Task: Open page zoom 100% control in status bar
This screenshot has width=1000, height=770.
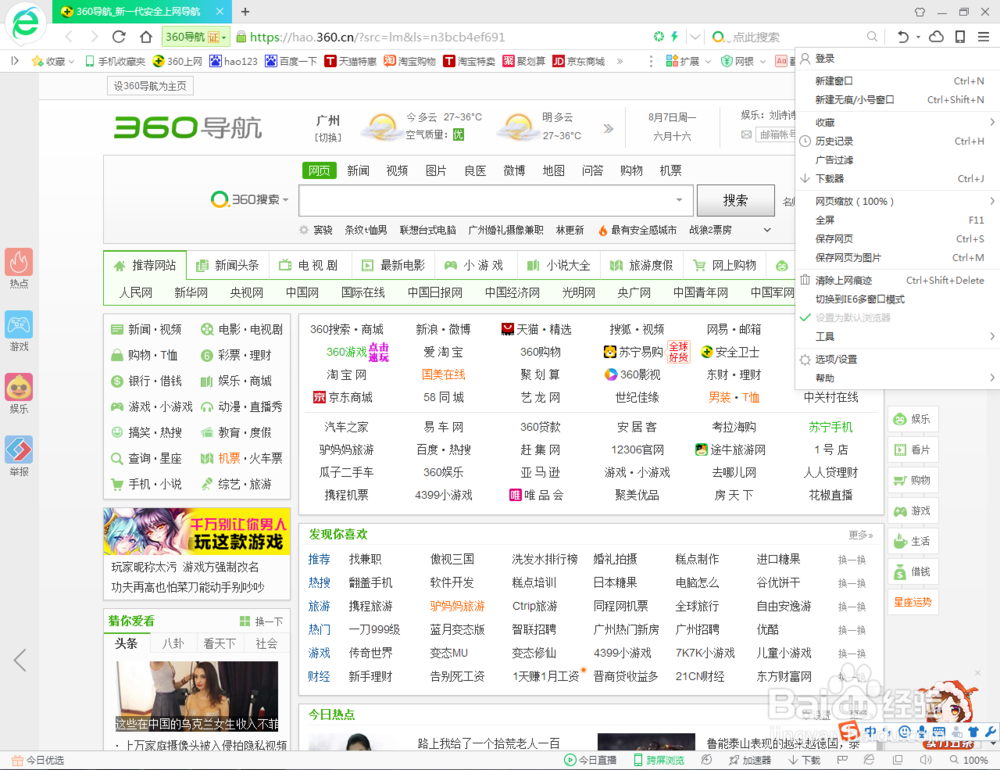Action: pos(969,760)
